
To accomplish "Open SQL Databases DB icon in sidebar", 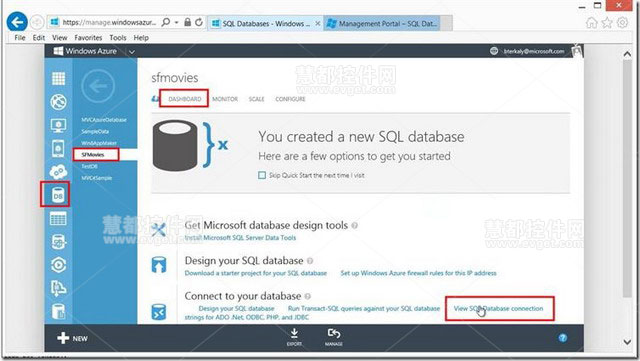I will [x=58, y=195].
